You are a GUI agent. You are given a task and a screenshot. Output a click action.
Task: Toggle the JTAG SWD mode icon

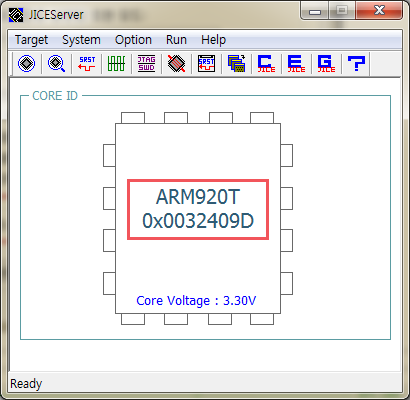click(146, 63)
